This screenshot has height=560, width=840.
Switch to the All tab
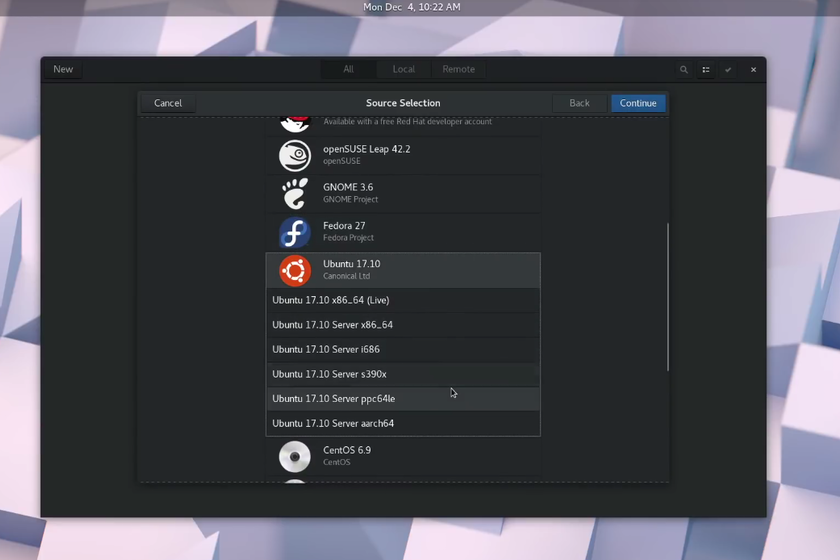pyautogui.click(x=349, y=69)
